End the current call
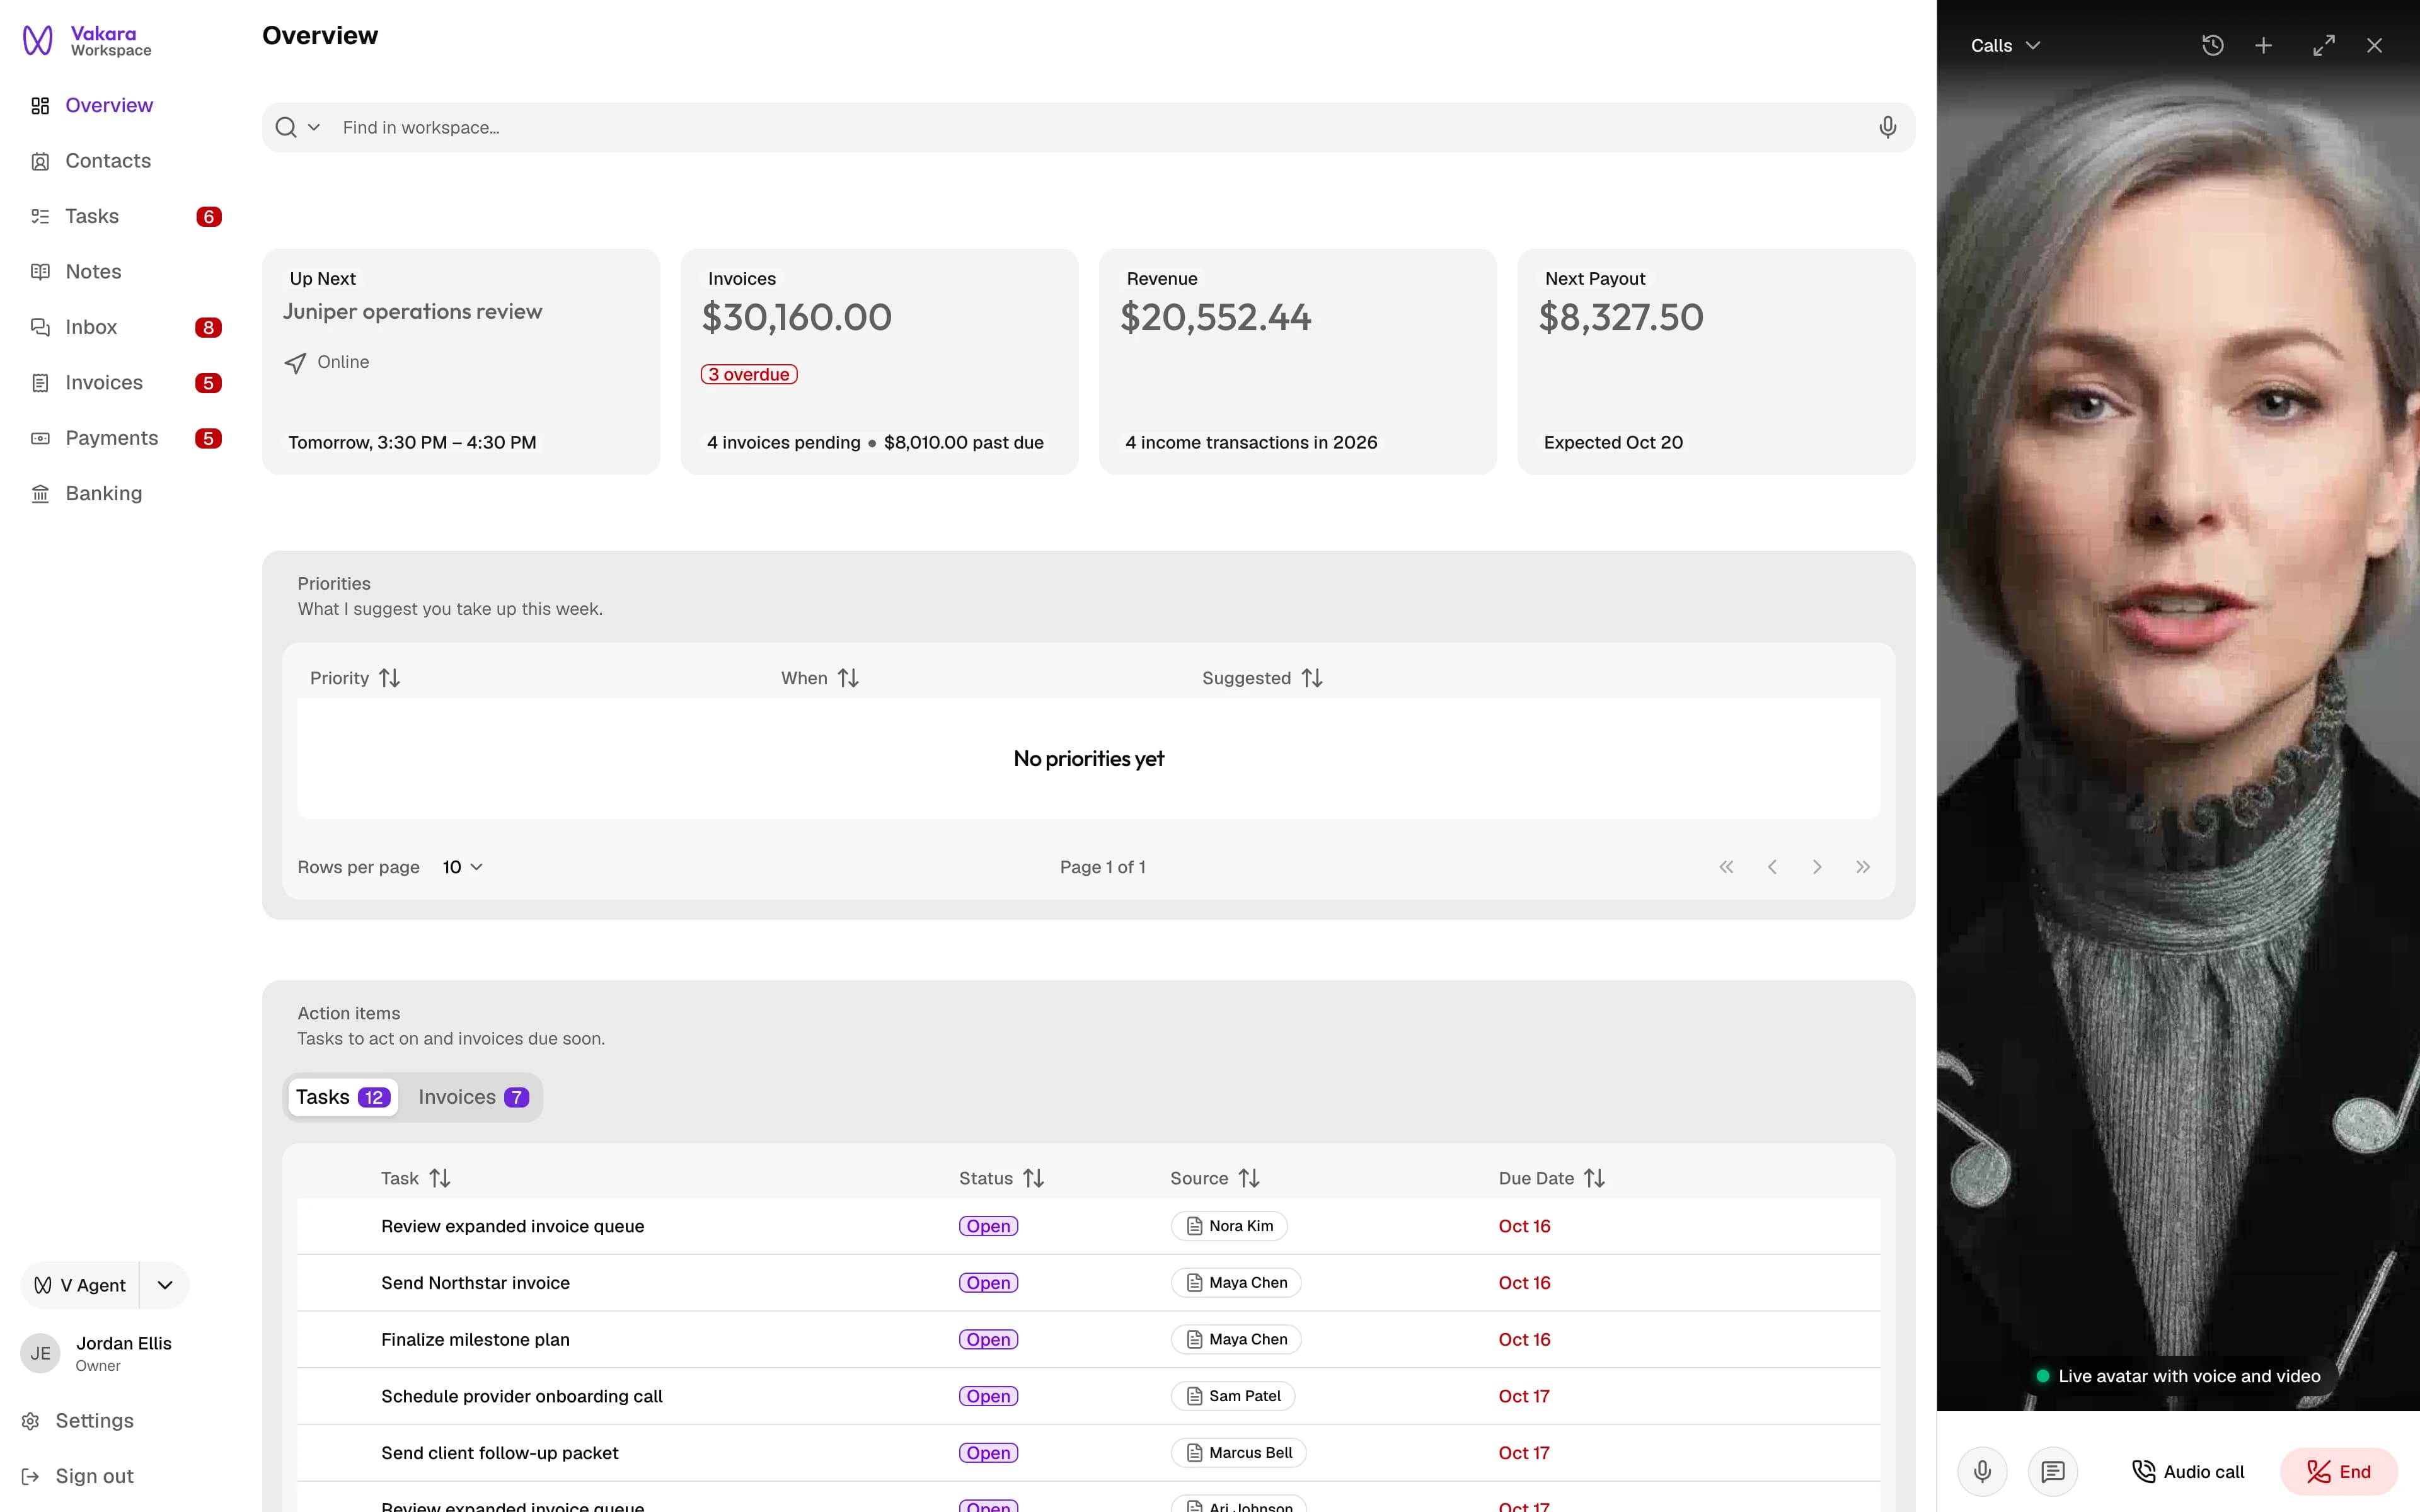The image size is (2420, 1512). [2338, 1471]
